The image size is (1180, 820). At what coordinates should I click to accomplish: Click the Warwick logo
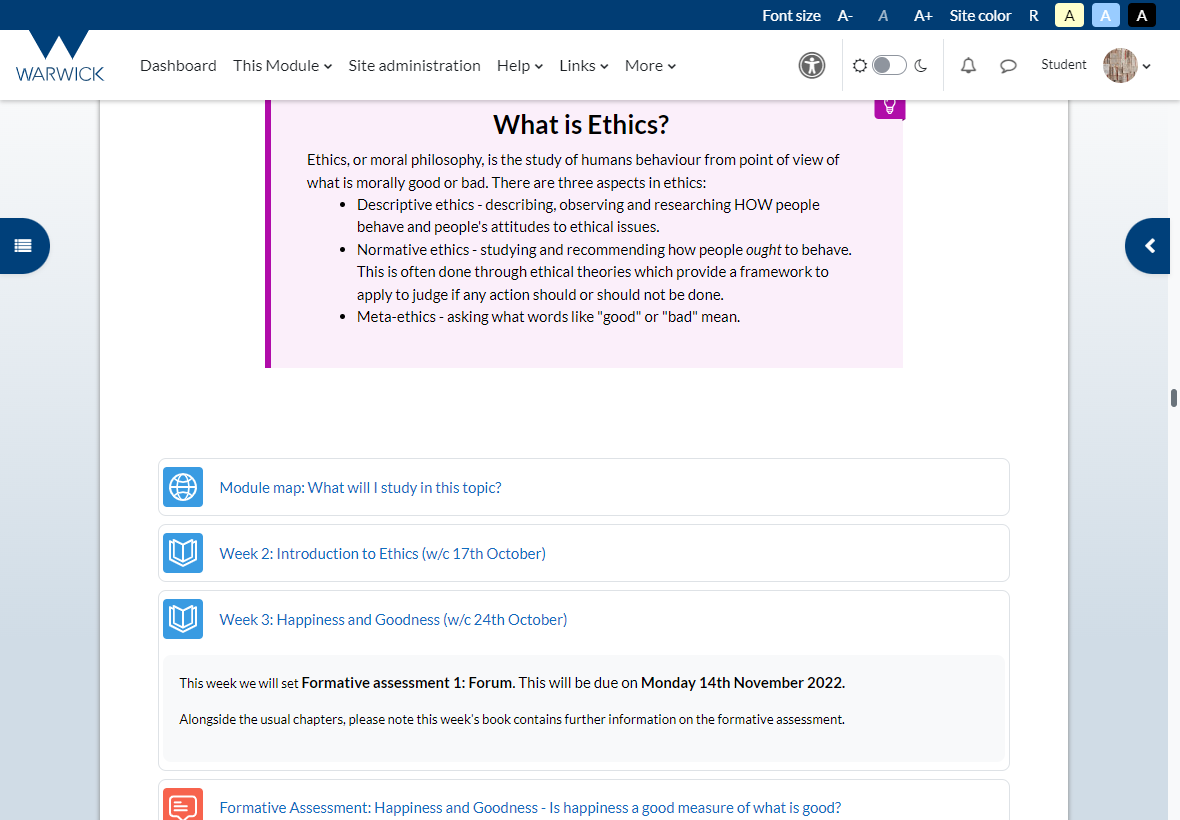tap(60, 57)
